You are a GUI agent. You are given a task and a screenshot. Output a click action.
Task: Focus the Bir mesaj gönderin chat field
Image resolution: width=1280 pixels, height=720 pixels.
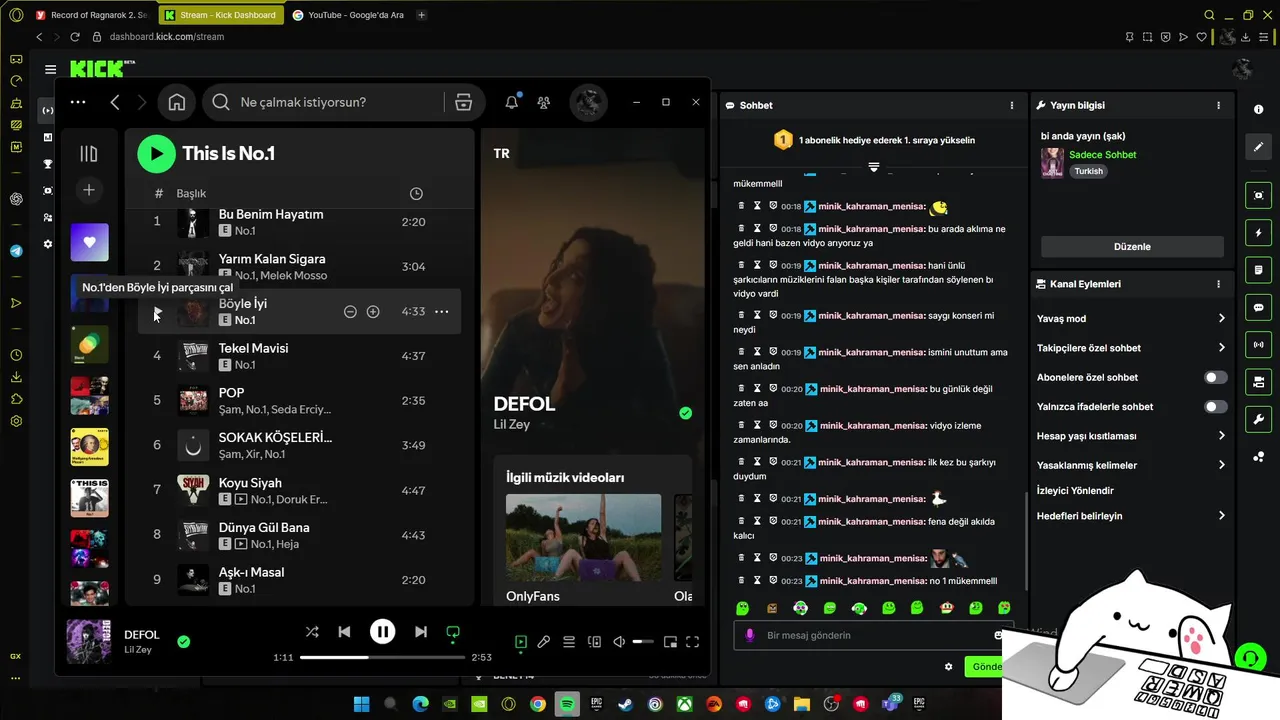coord(875,635)
